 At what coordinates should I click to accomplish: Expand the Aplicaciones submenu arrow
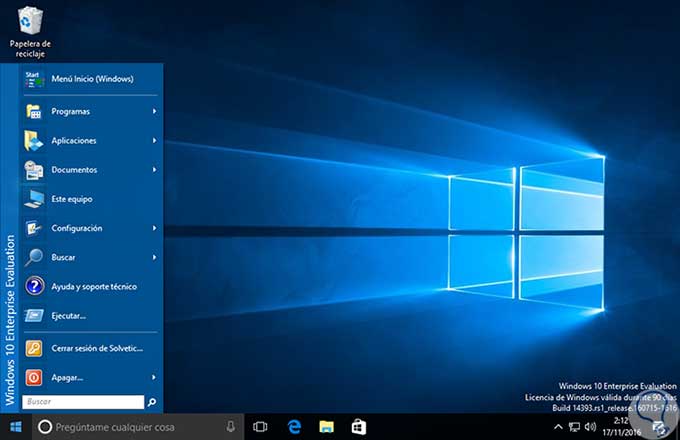(154, 140)
